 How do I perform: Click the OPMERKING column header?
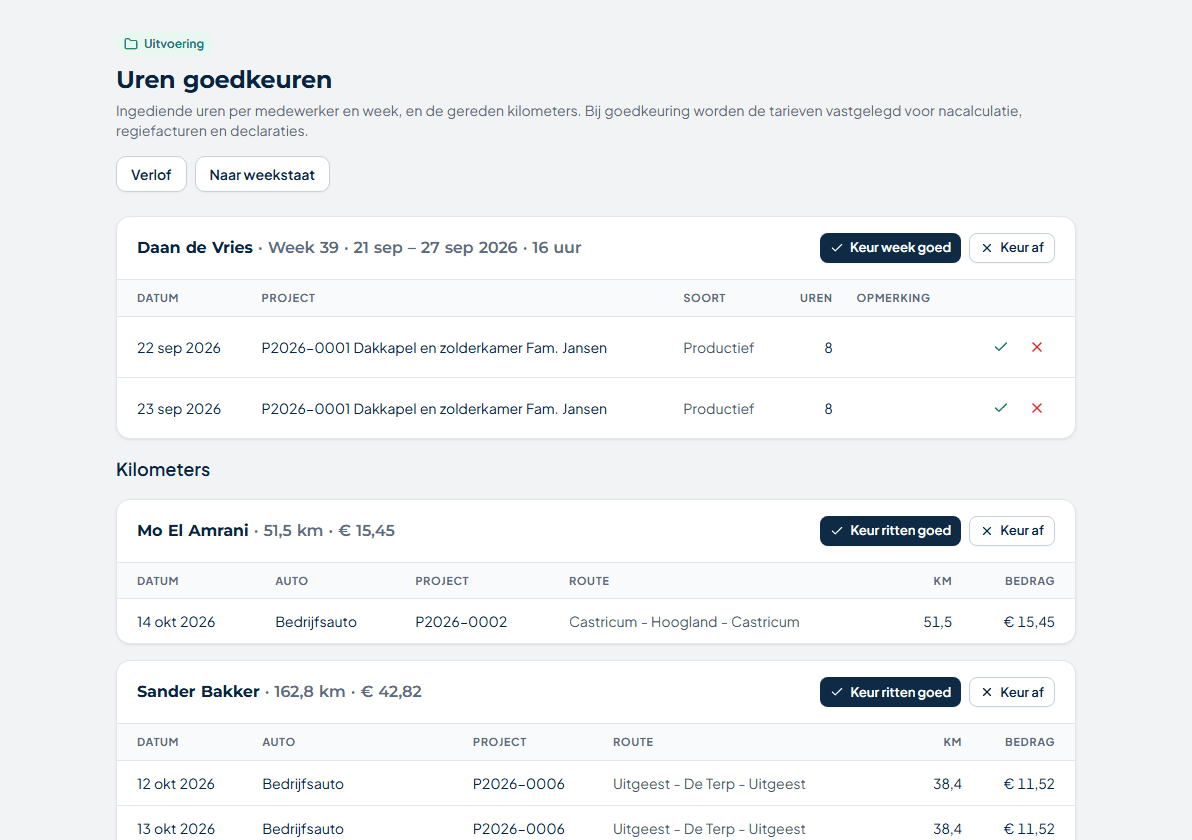click(x=893, y=298)
